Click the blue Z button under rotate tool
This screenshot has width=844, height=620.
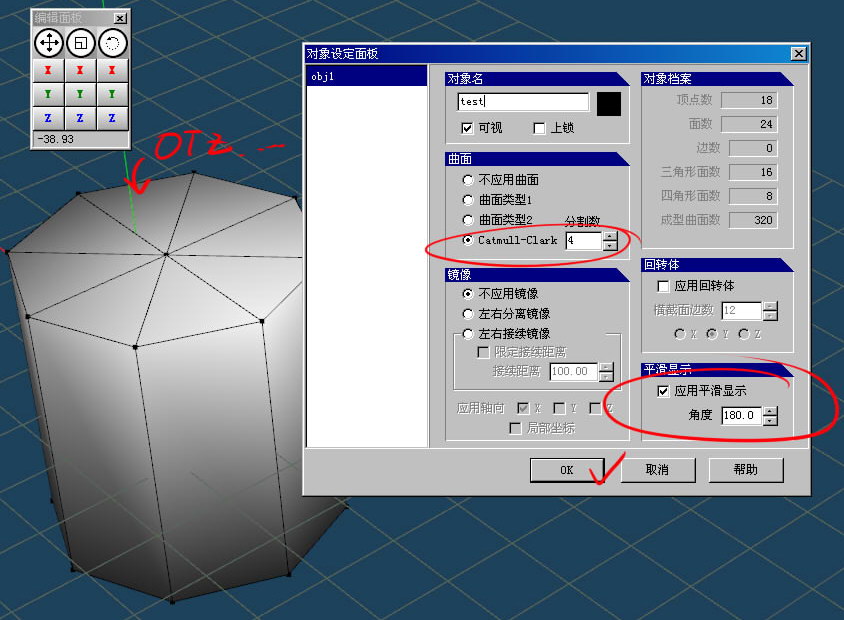[x=112, y=118]
